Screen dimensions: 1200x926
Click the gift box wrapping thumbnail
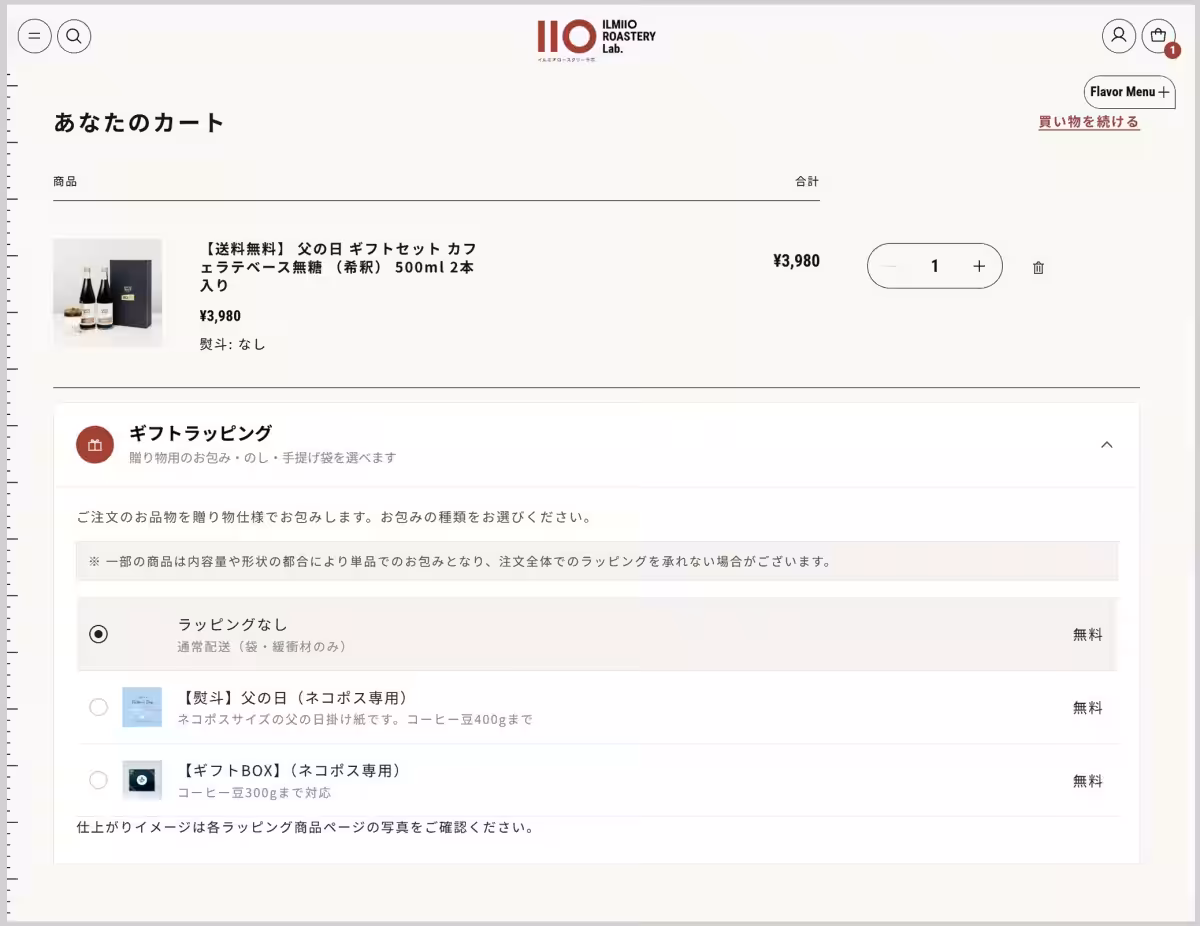(142, 780)
